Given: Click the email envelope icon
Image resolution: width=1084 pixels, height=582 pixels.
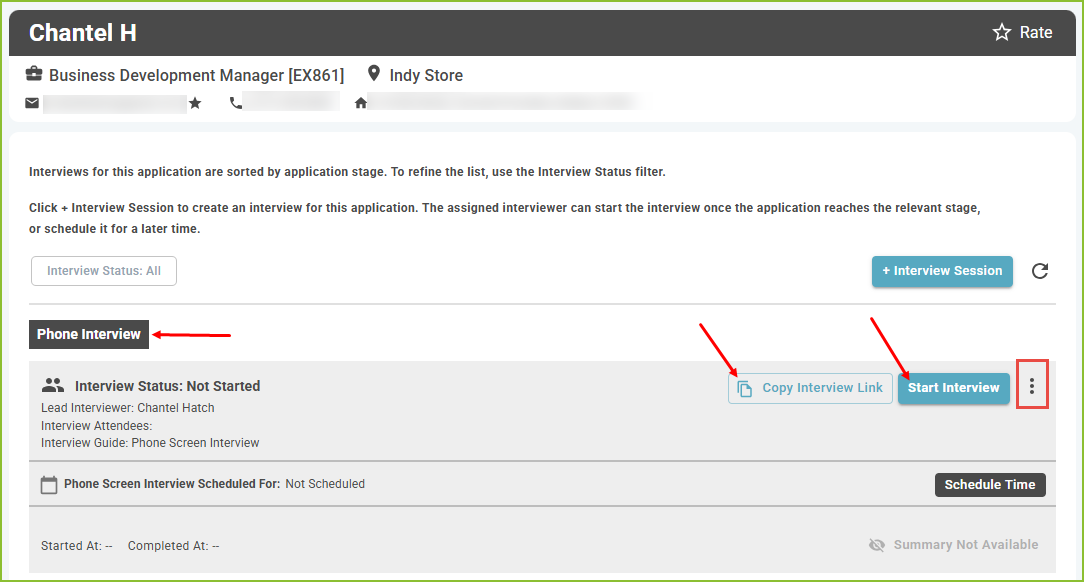Looking at the screenshot, I should [x=32, y=103].
